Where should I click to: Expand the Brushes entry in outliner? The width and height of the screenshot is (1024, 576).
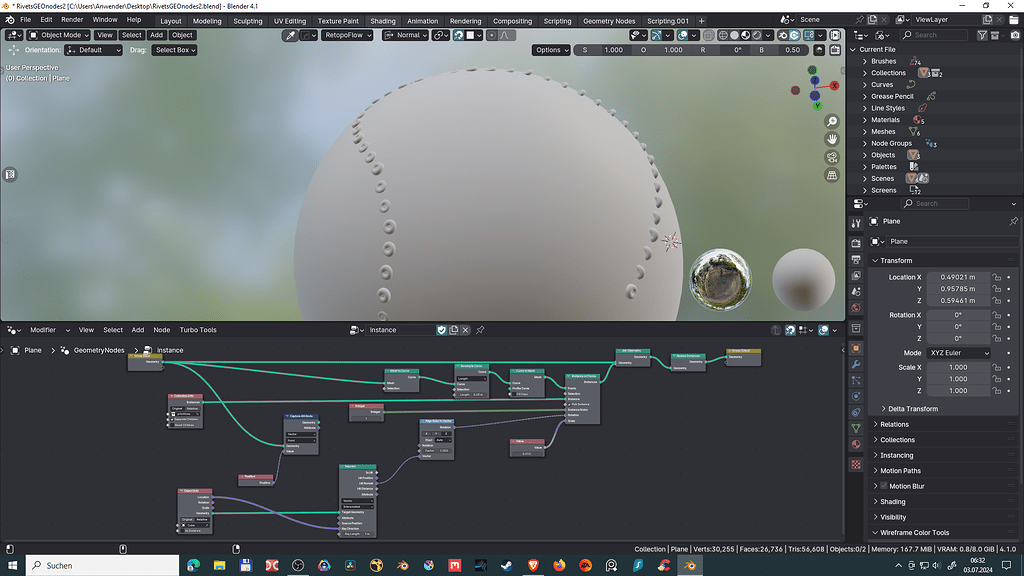click(x=865, y=61)
